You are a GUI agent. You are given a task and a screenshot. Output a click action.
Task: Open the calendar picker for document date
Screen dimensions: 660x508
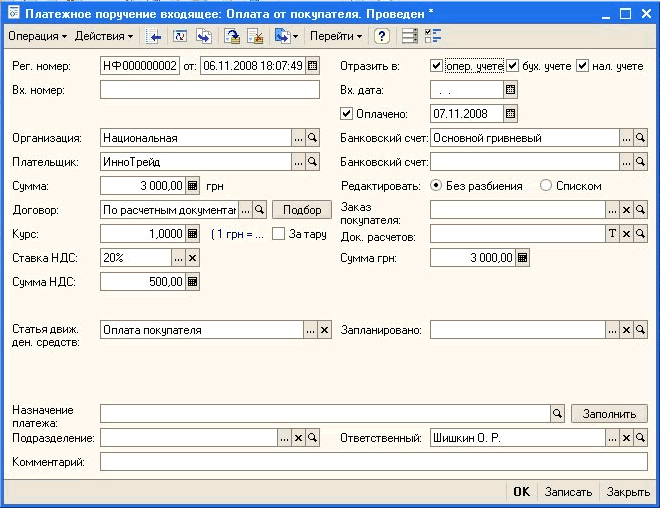(312, 66)
